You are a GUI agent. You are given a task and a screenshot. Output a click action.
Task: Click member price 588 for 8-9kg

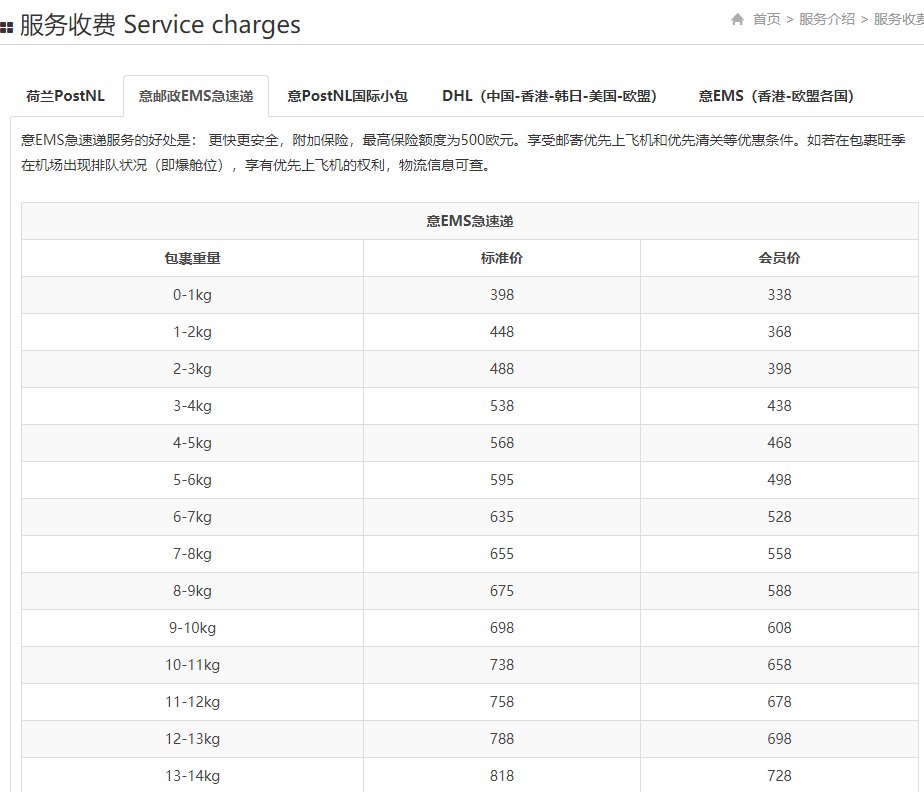pos(779,591)
